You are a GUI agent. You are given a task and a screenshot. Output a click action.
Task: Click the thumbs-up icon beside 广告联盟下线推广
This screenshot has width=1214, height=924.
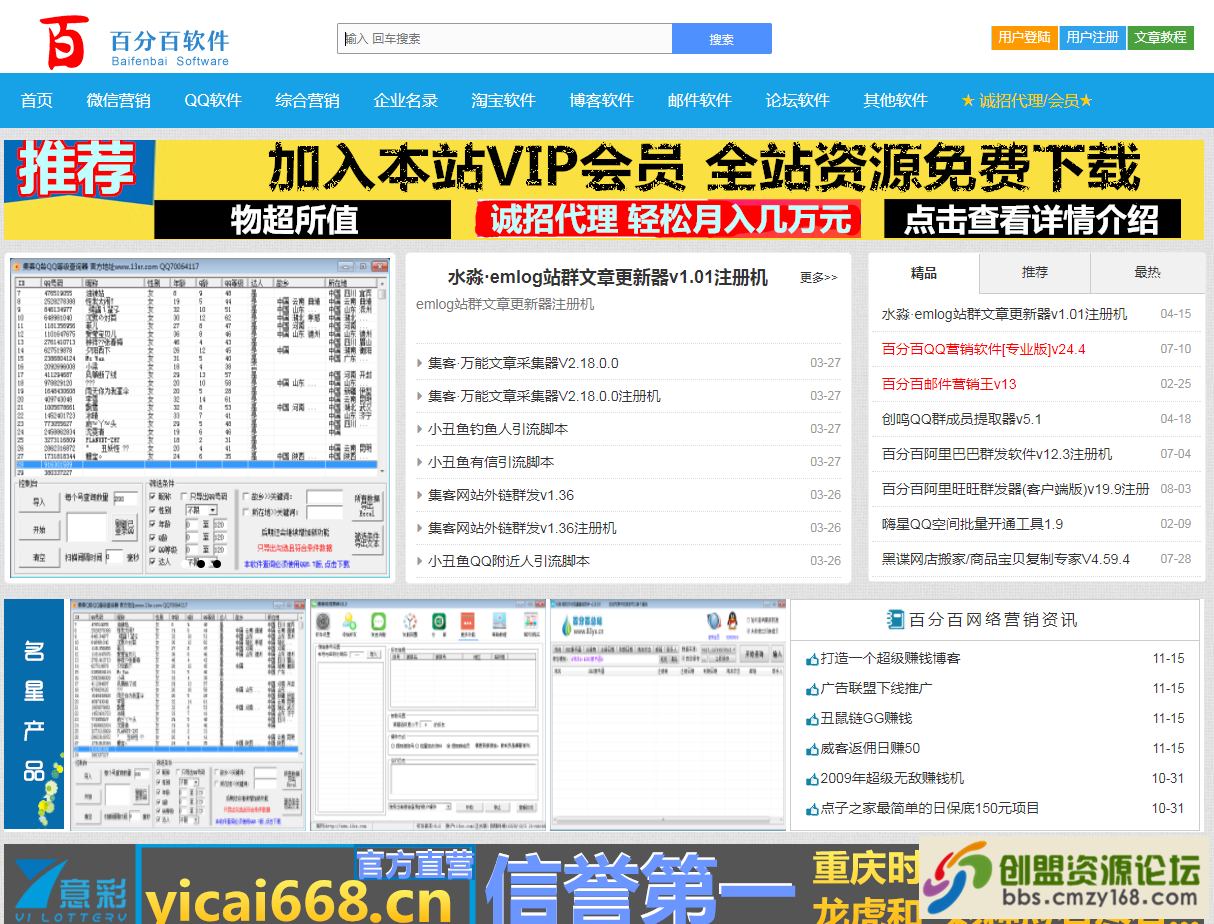pos(812,689)
